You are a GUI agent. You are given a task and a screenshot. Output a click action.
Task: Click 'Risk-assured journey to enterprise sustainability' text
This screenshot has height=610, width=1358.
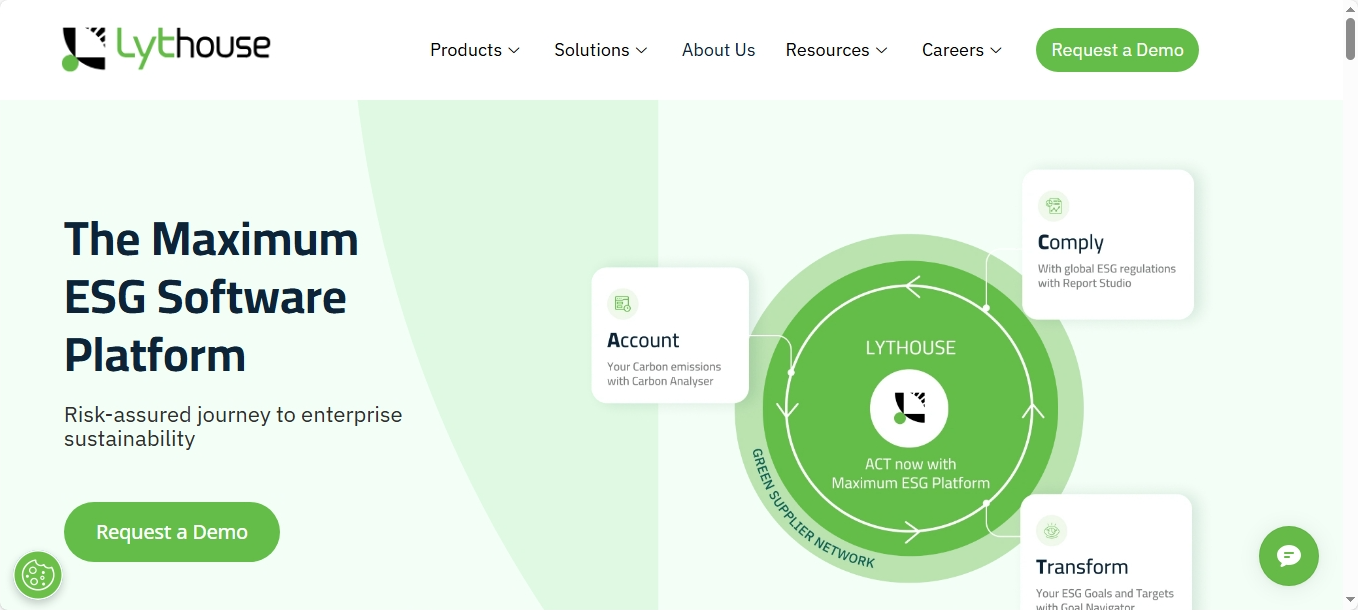tap(233, 426)
